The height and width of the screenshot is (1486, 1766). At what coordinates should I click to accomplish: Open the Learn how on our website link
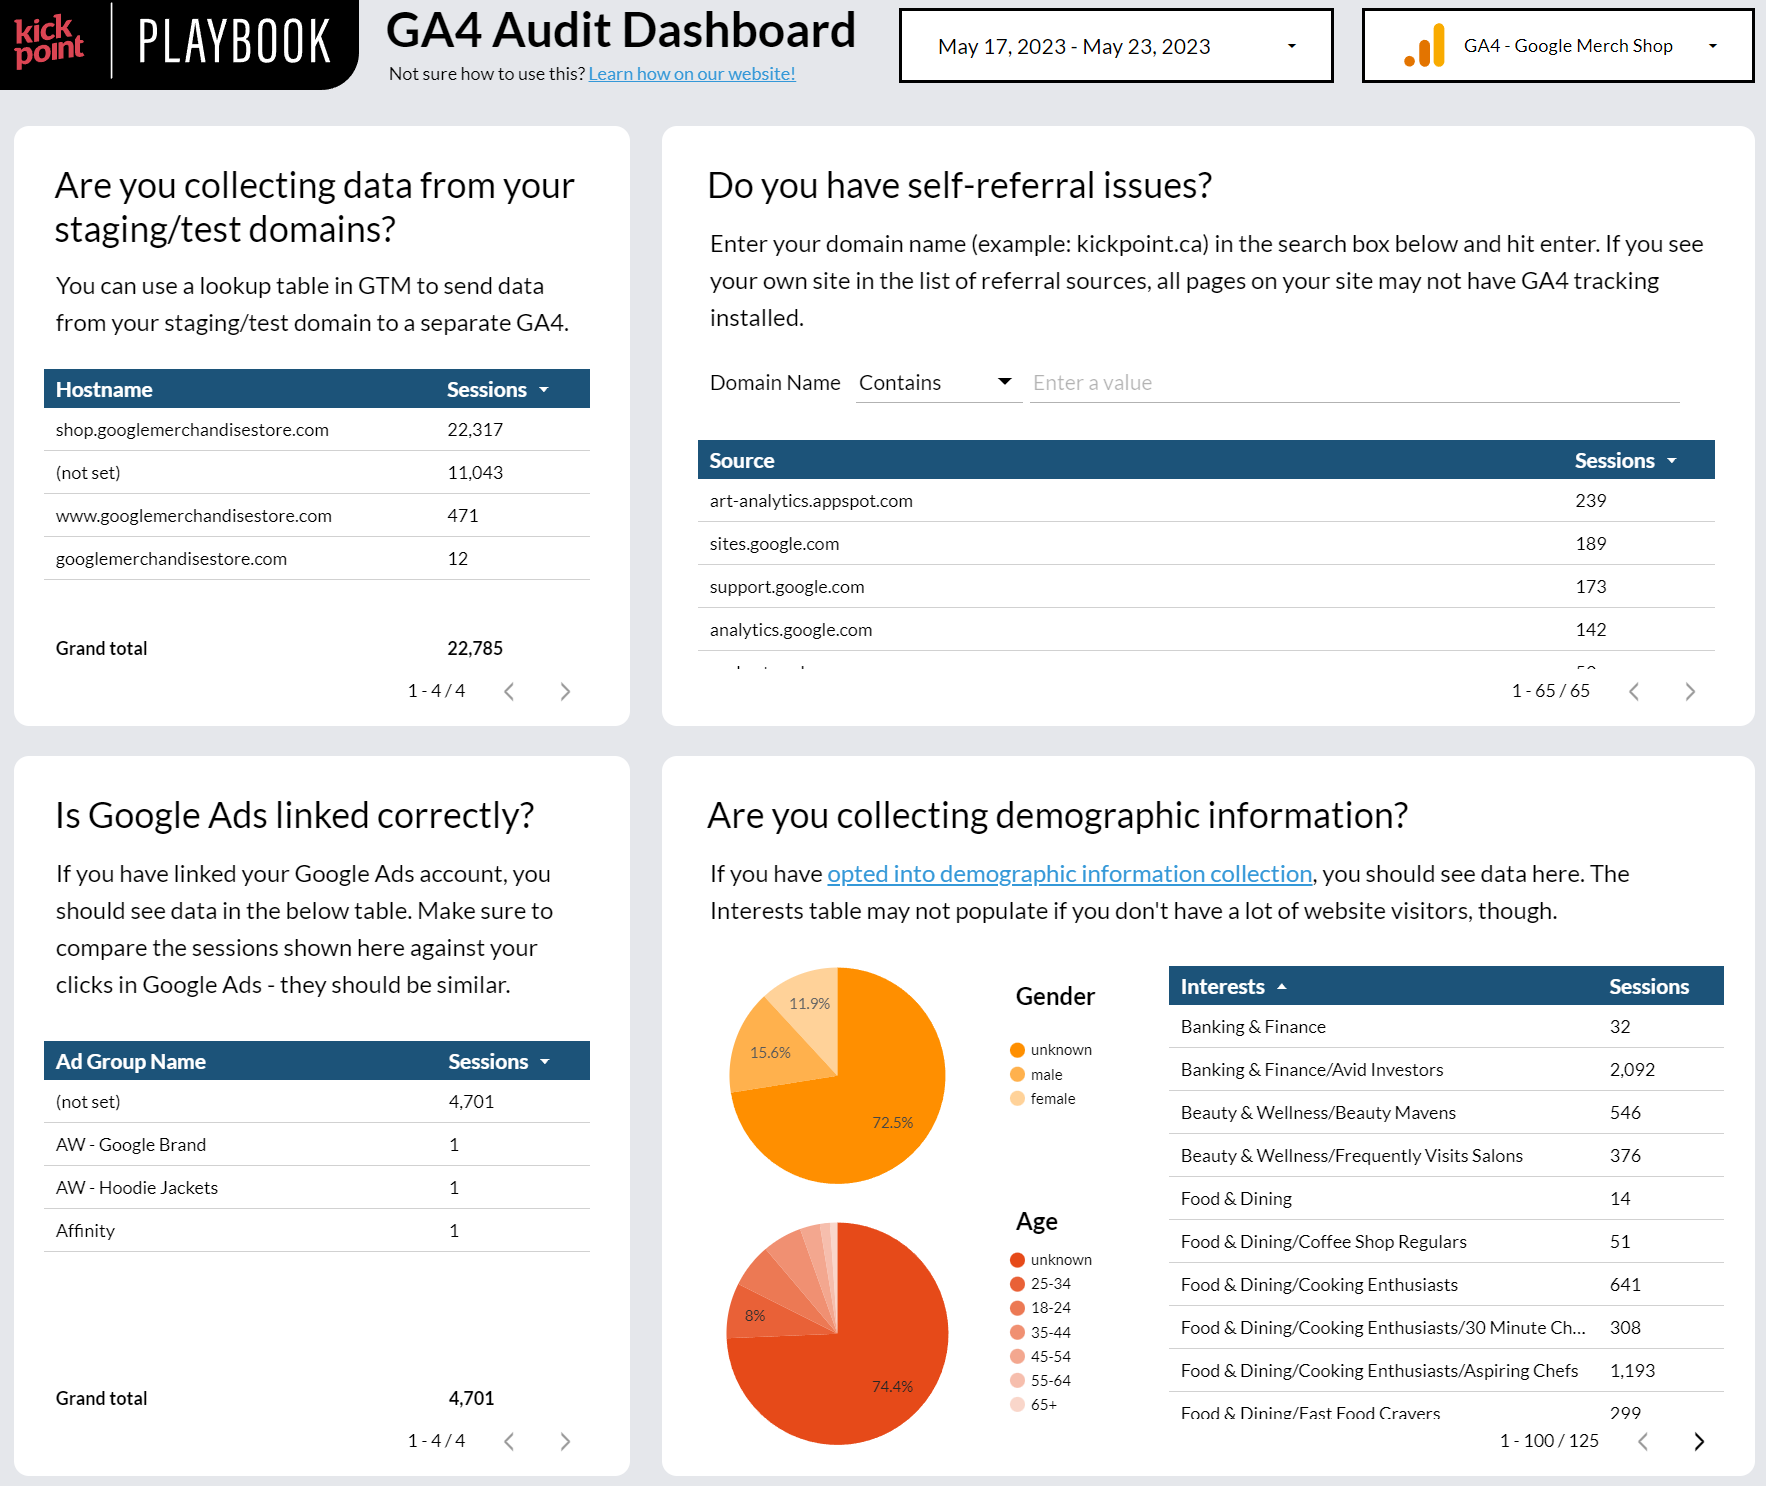click(x=691, y=74)
